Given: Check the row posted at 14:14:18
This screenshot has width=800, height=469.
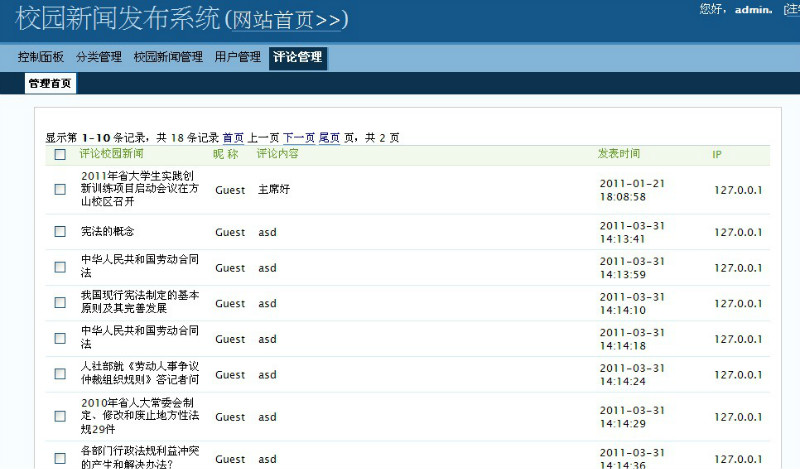Looking at the screenshot, I should point(60,338).
